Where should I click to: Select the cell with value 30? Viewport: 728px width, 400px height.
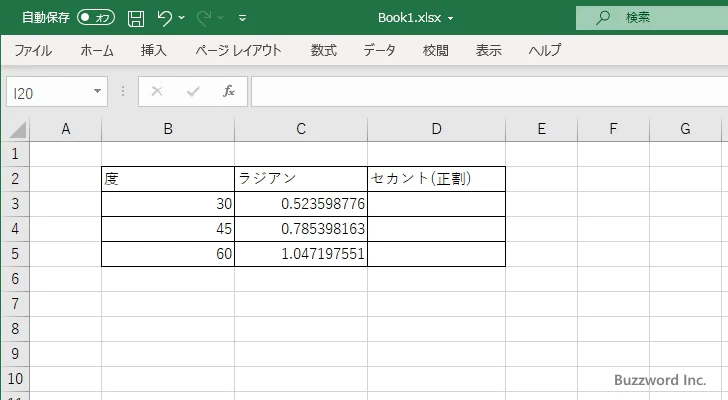click(168, 204)
